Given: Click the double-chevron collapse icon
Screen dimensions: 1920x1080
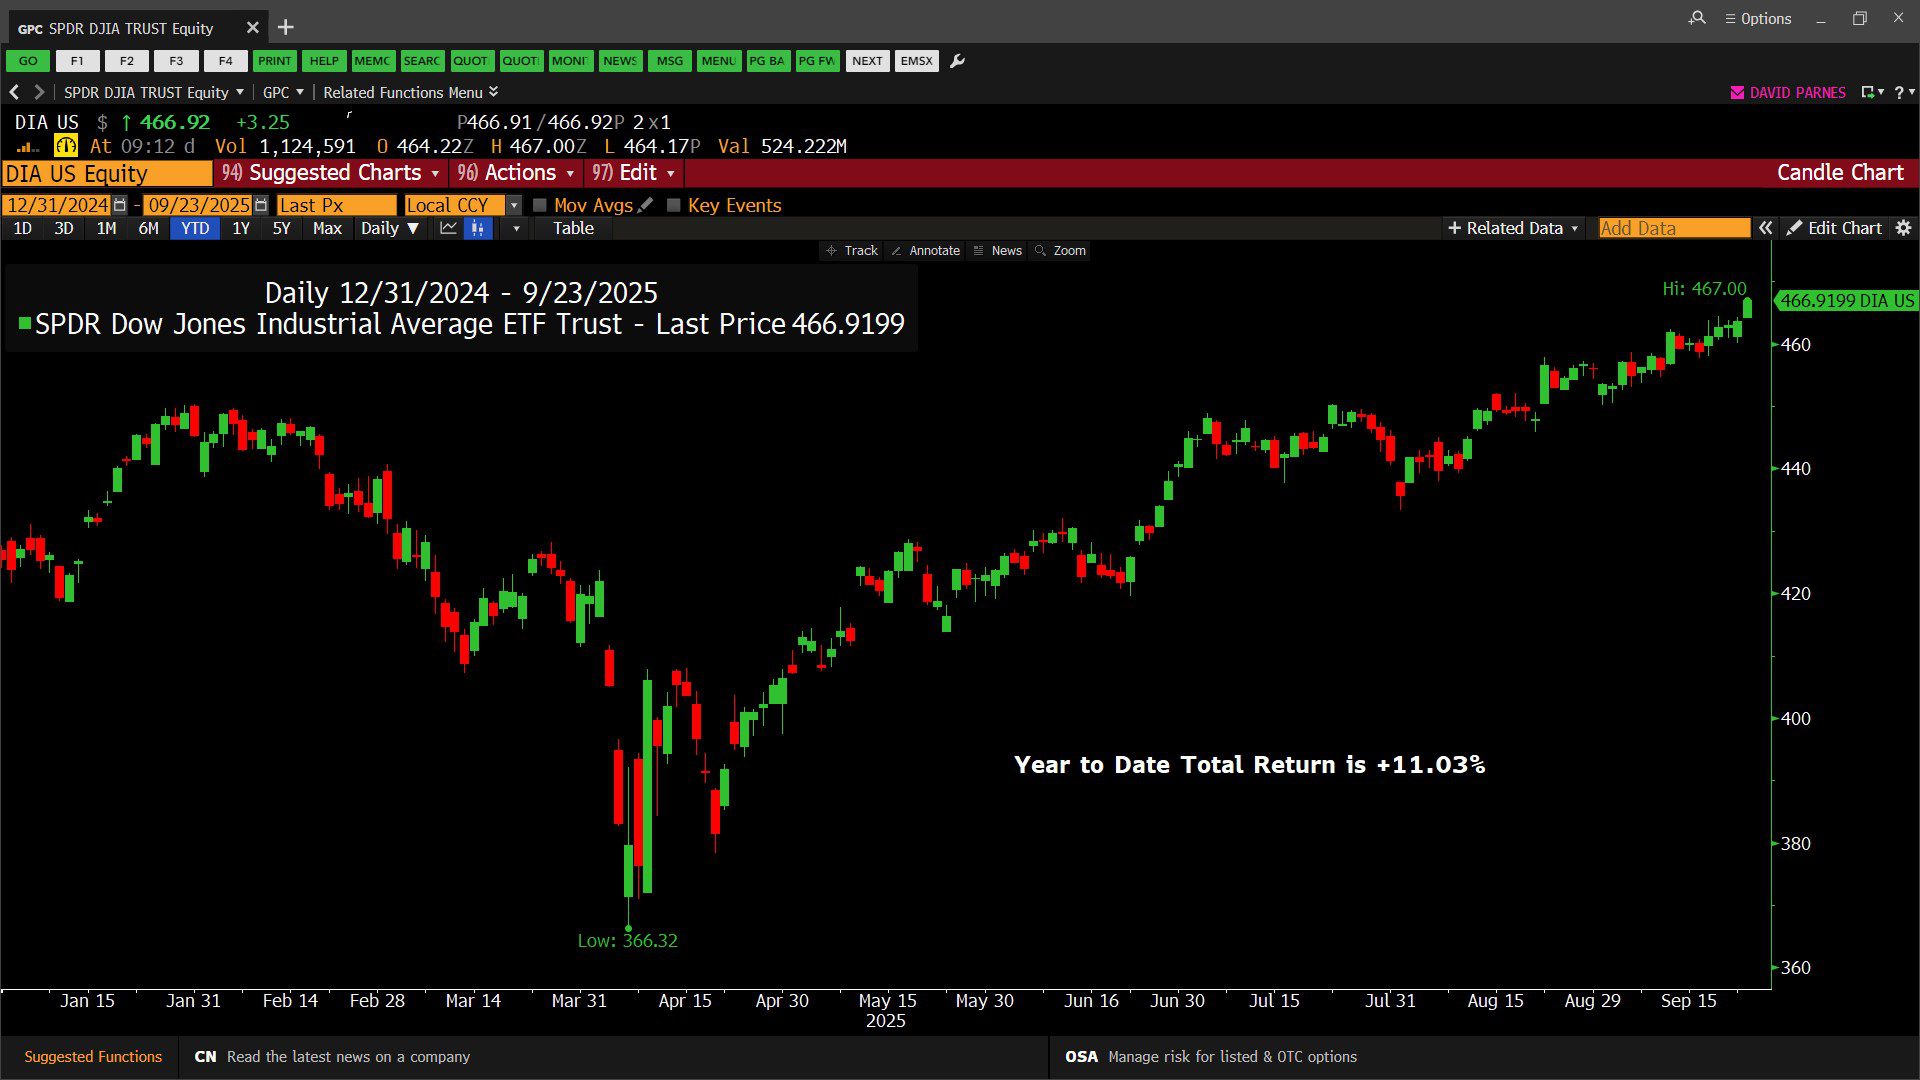Looking at the screenshot, I should point(1766,228).
